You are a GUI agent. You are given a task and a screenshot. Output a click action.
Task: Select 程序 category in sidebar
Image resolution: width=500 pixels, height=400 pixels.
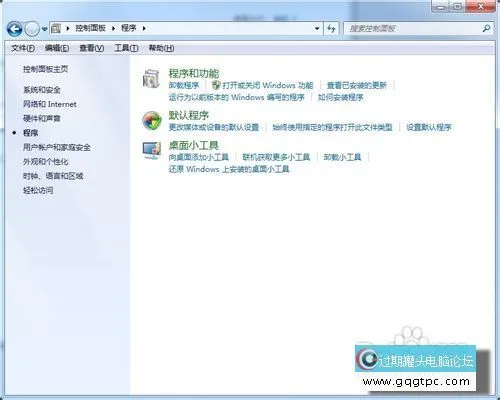click(x=30, y=133)
